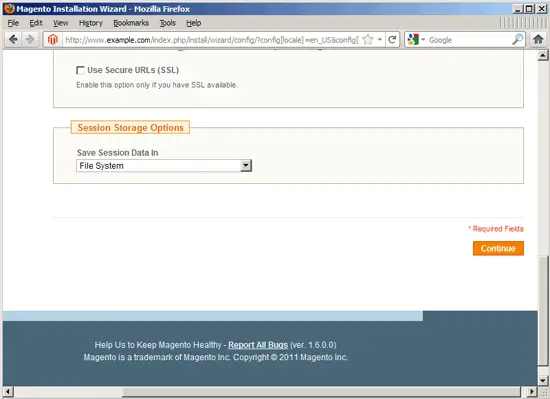Screen dimensions: 550x399
Task: Open the File menu
Action: click(x=13, y=23)
